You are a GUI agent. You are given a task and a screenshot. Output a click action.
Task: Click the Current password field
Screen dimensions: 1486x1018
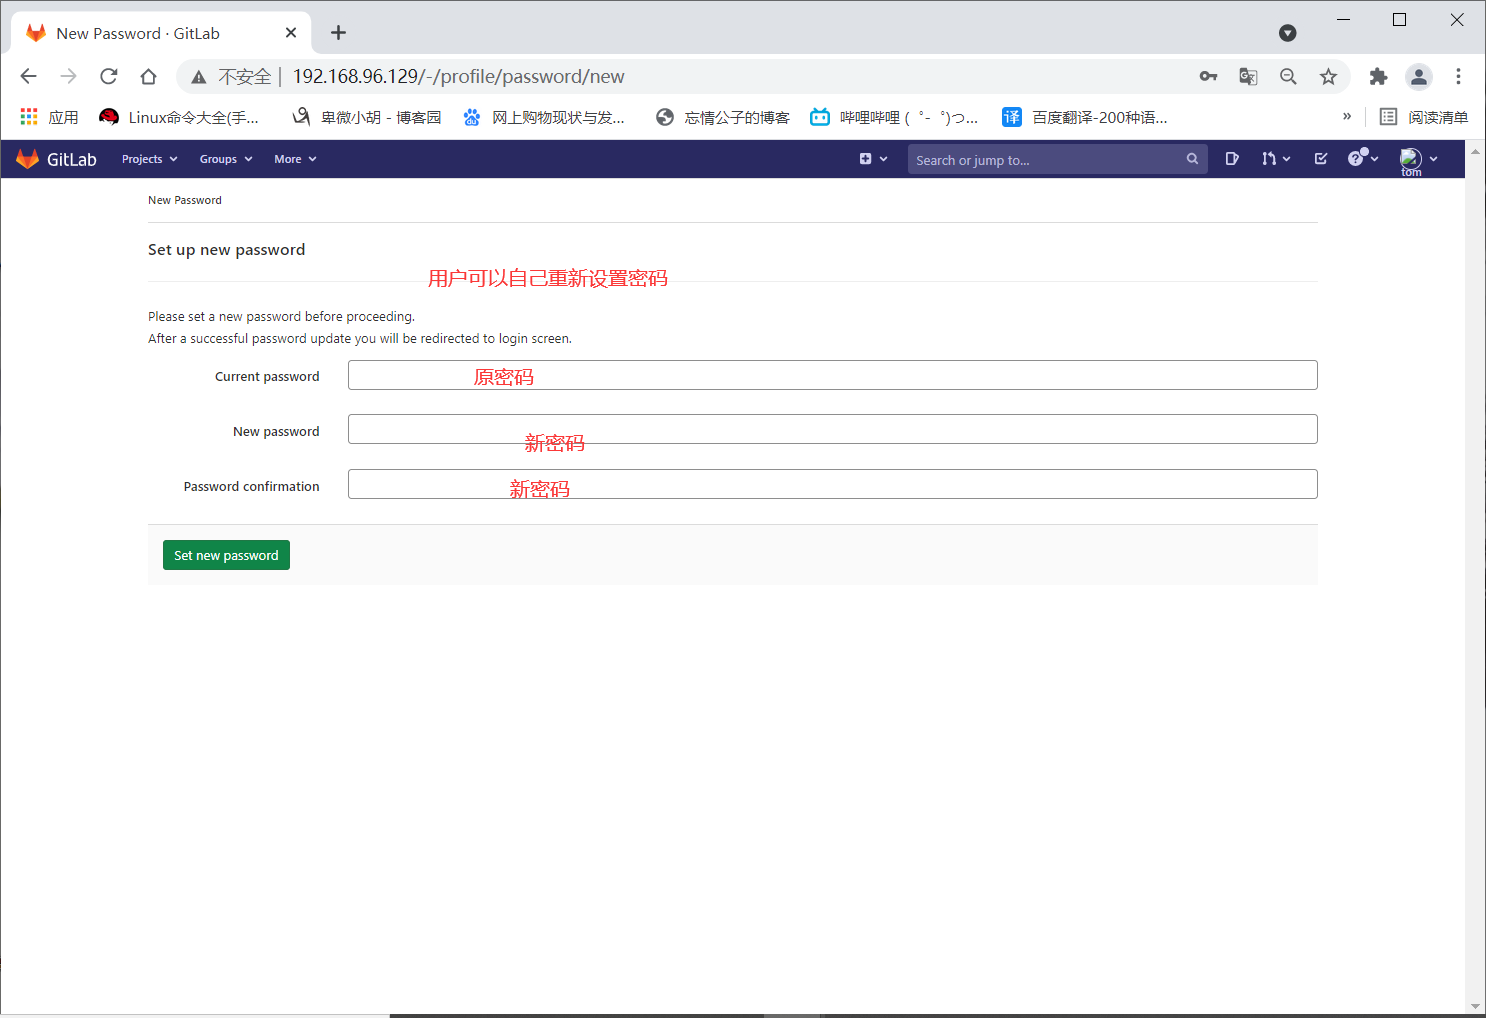click(832, 375)
